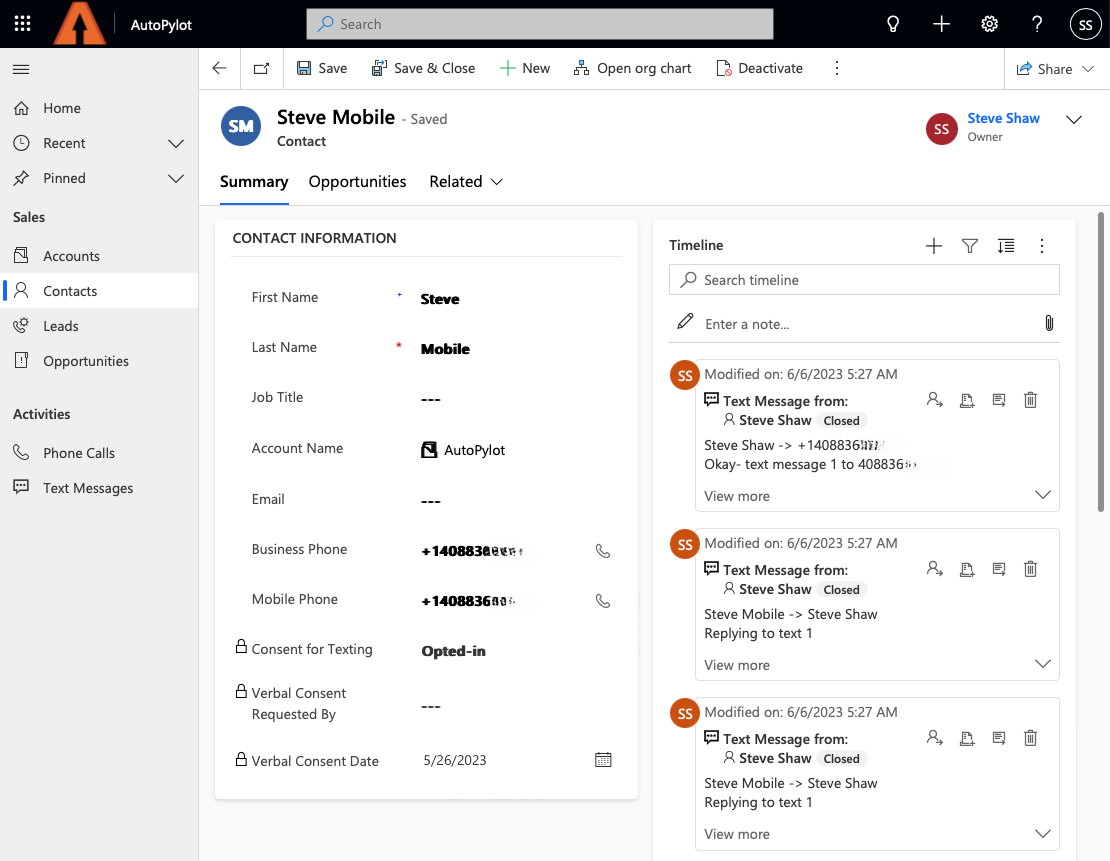This screenshot has width=1110, height=861.
Task: Open the Verbal Consent Date calendar picker
Action: pos(603,760)
